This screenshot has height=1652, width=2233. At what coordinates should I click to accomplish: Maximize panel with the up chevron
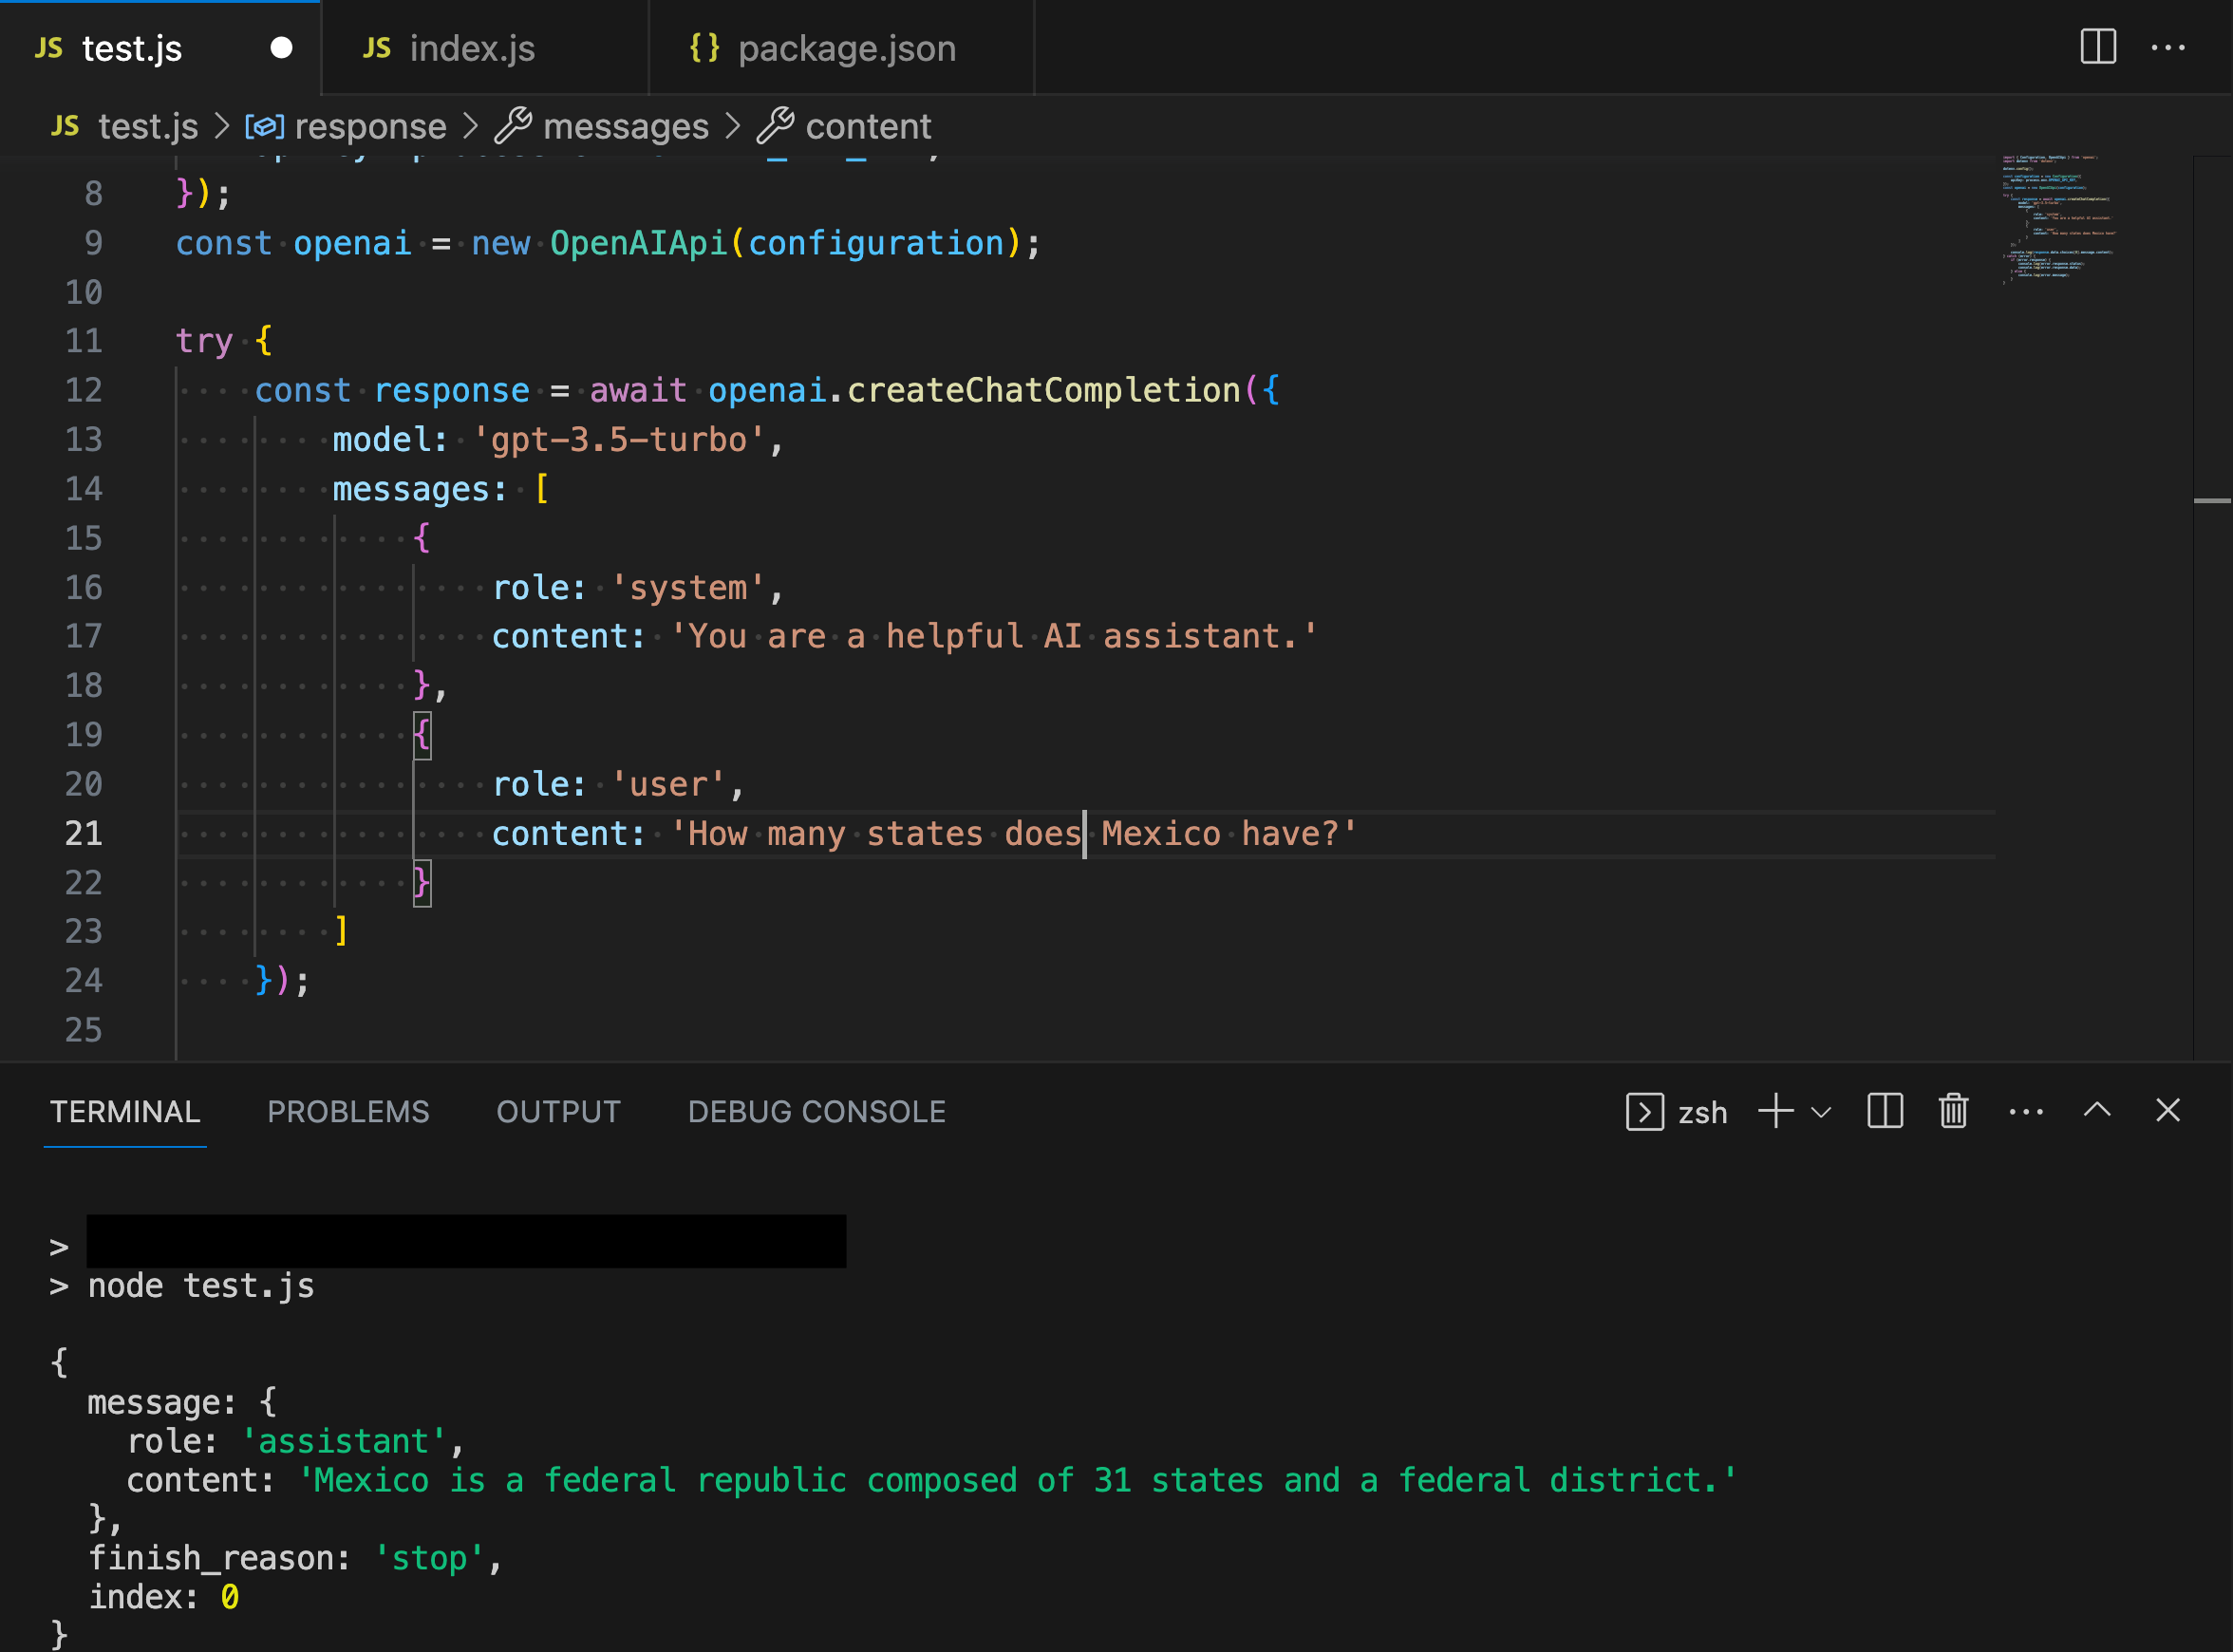coord(2097,1110)
